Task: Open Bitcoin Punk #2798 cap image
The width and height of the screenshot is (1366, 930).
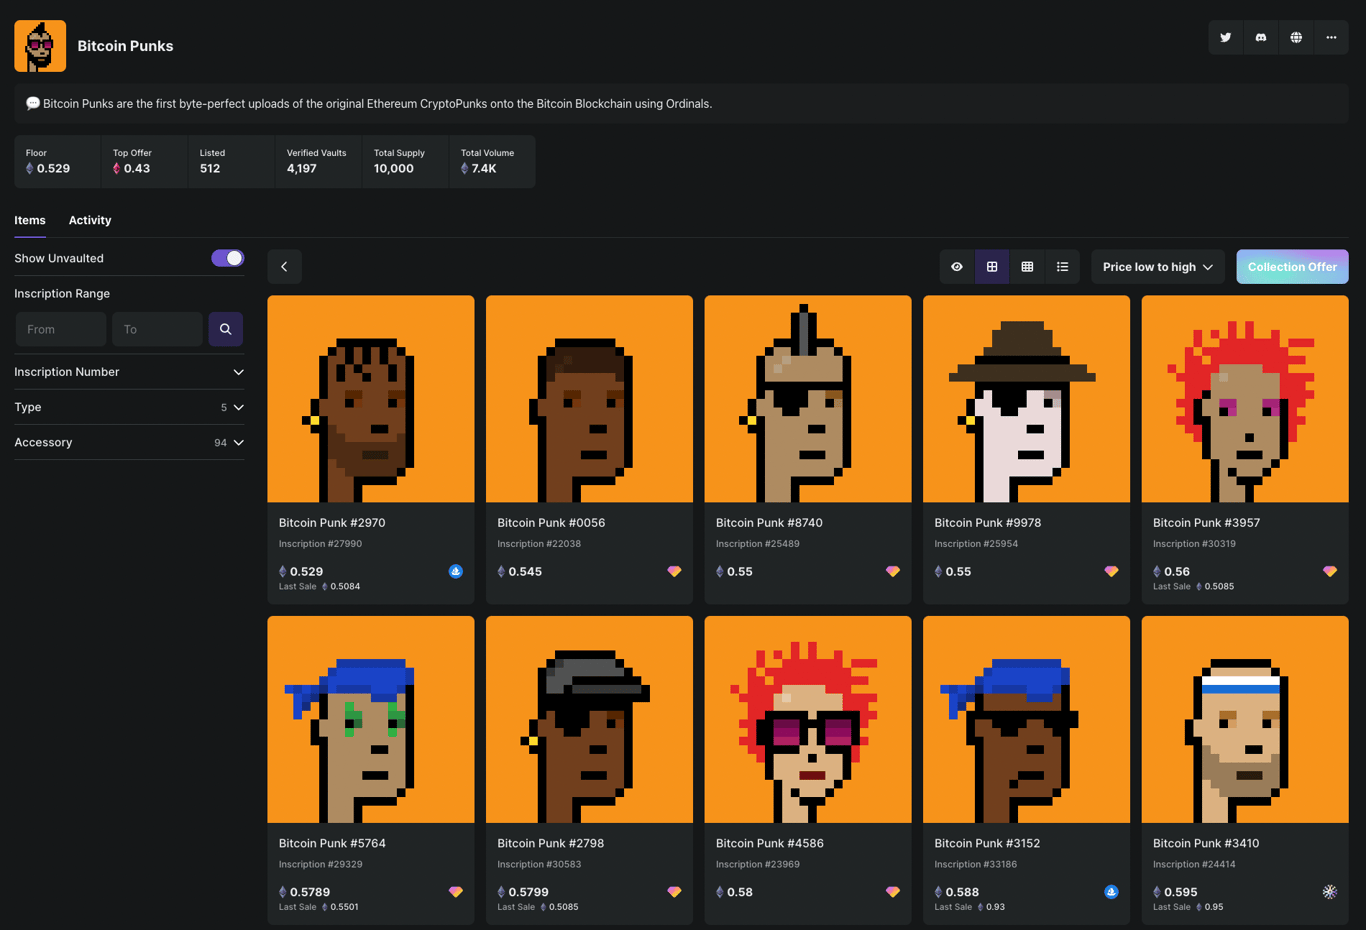Action: [590, 720]
